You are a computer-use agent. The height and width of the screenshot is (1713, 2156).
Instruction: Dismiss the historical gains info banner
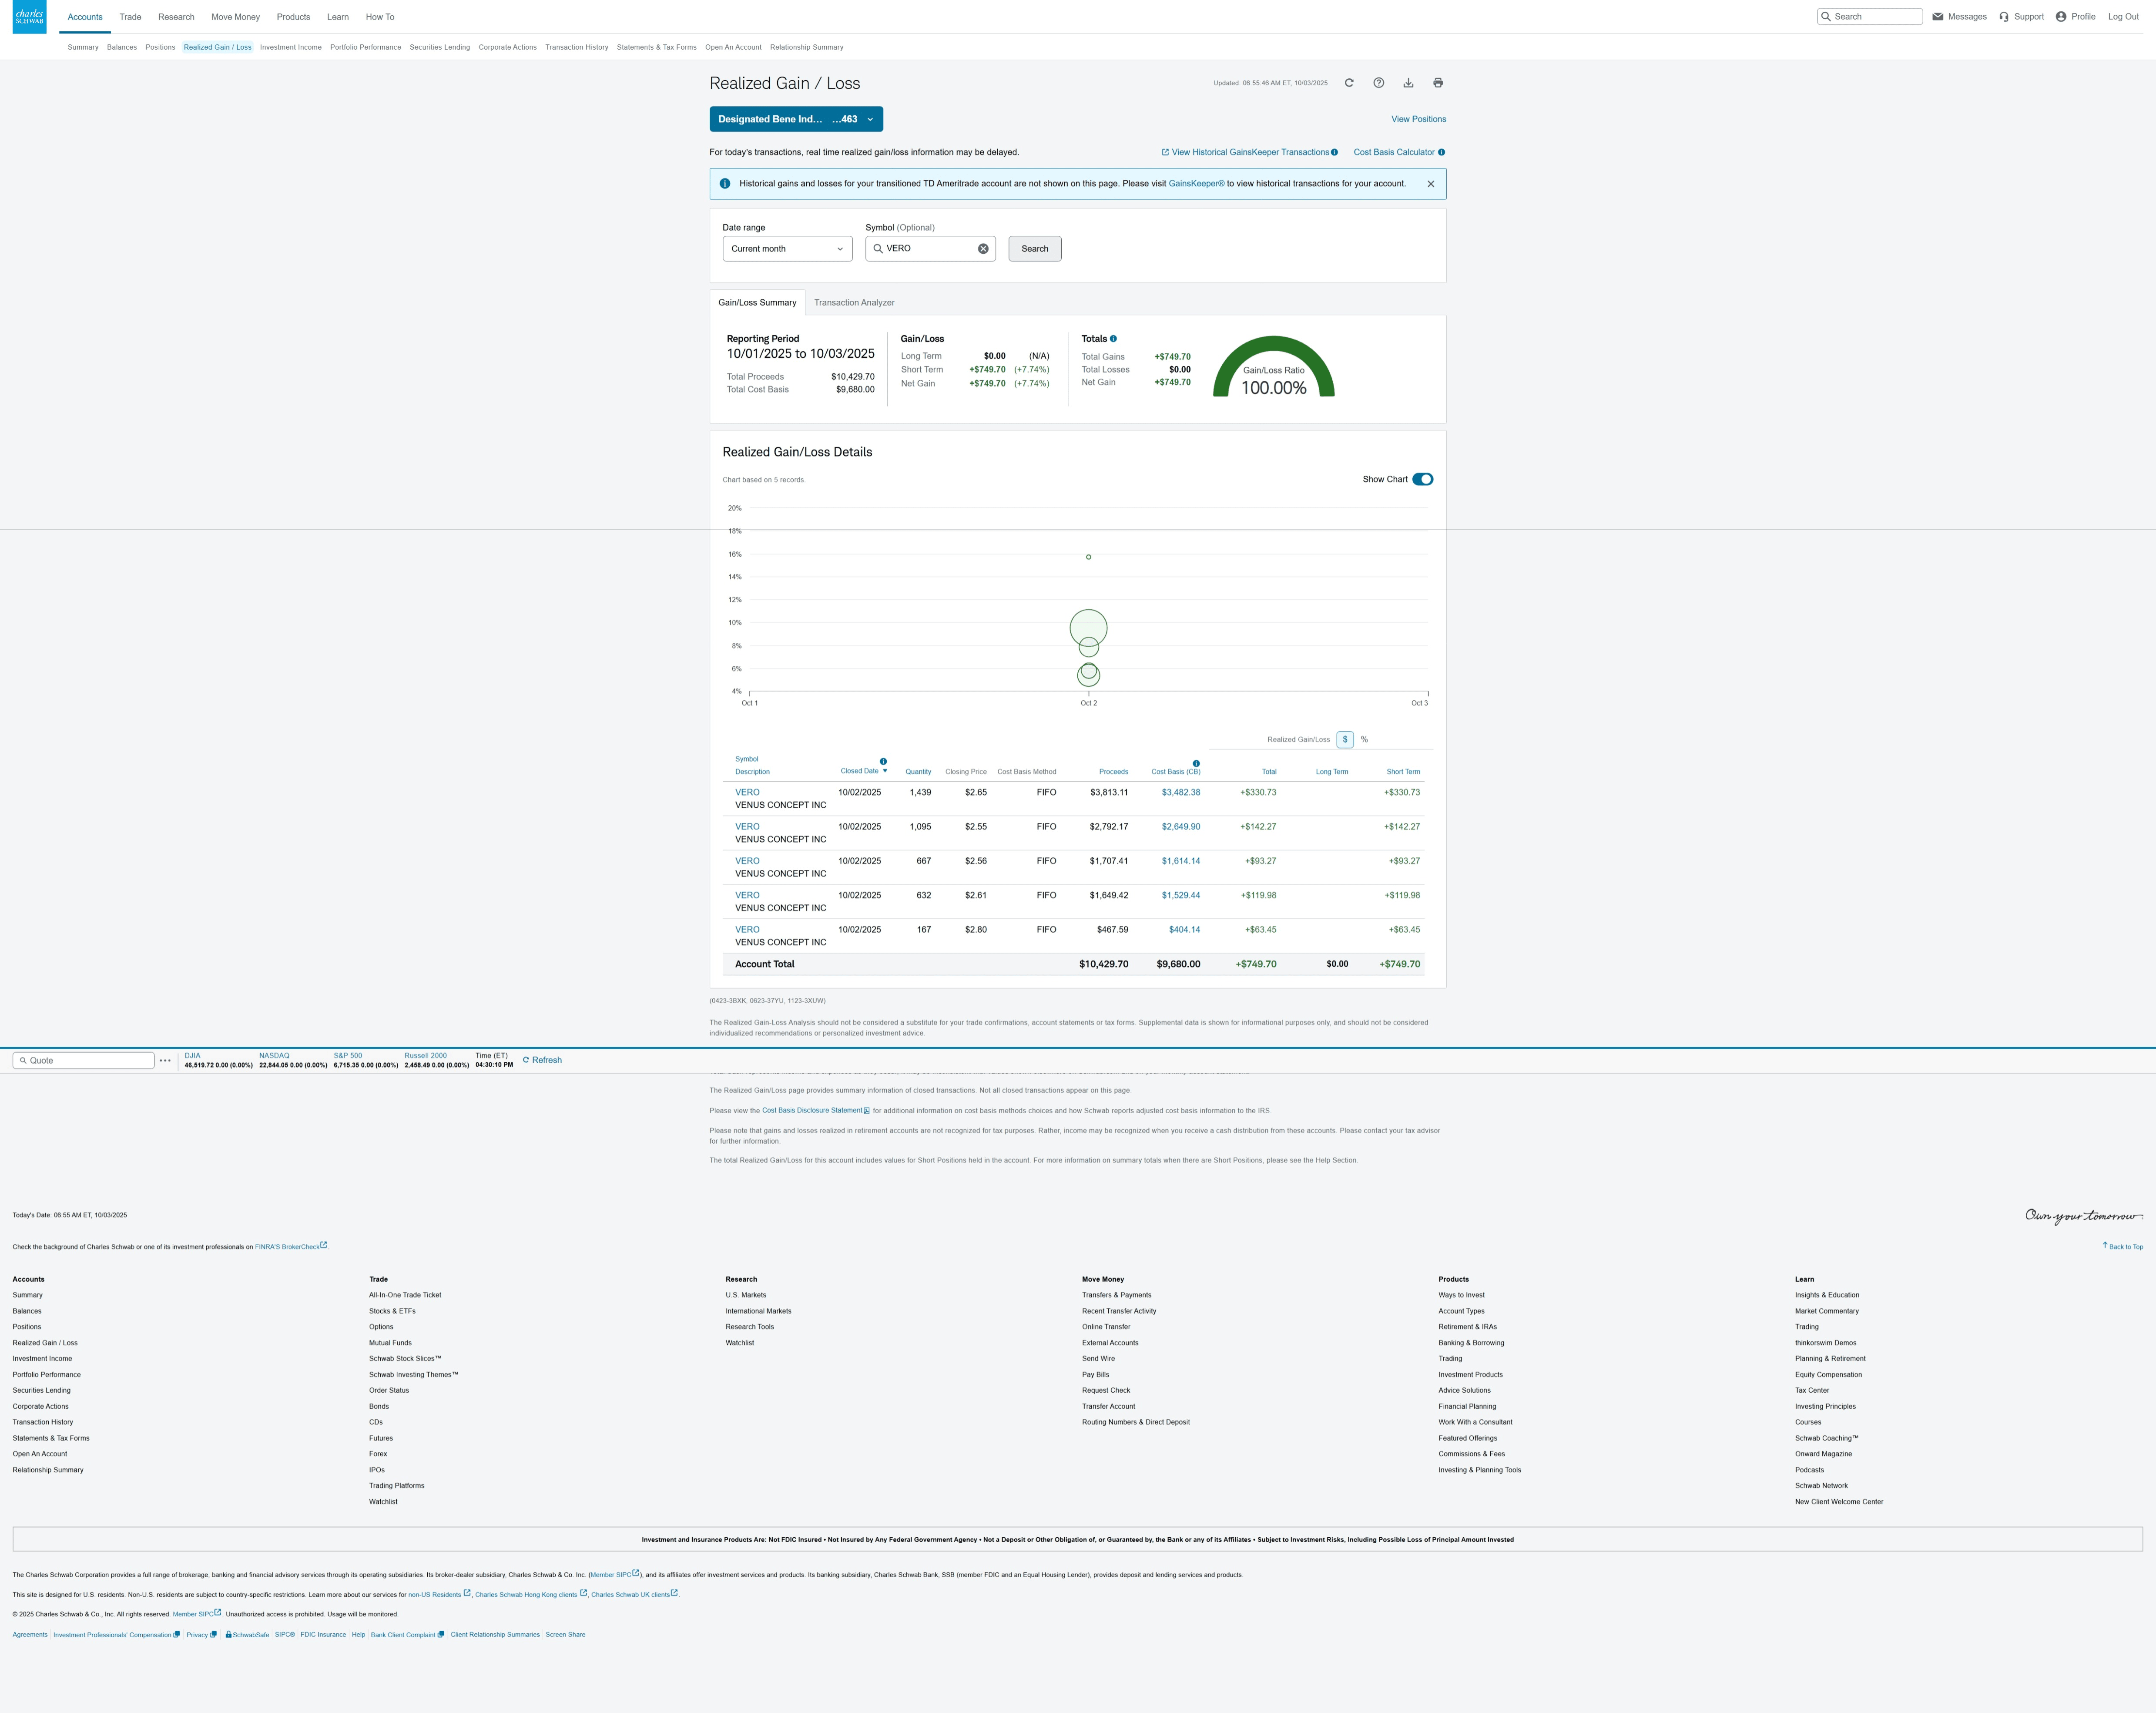(x=1431, y=184)
